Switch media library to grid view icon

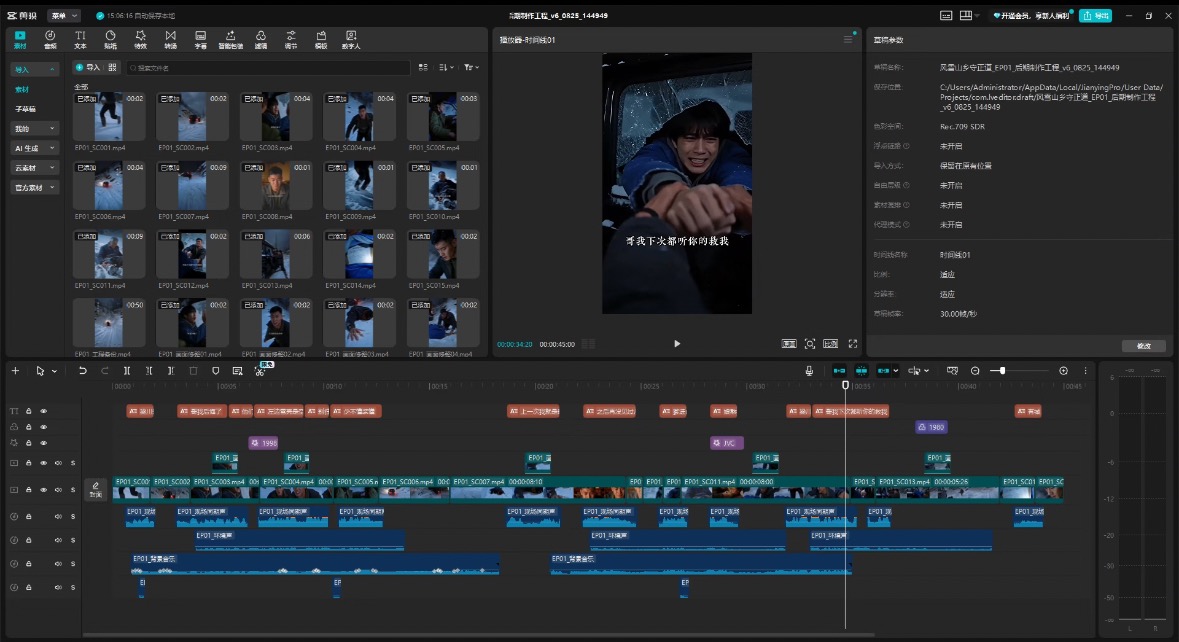(x=423, y=68)
